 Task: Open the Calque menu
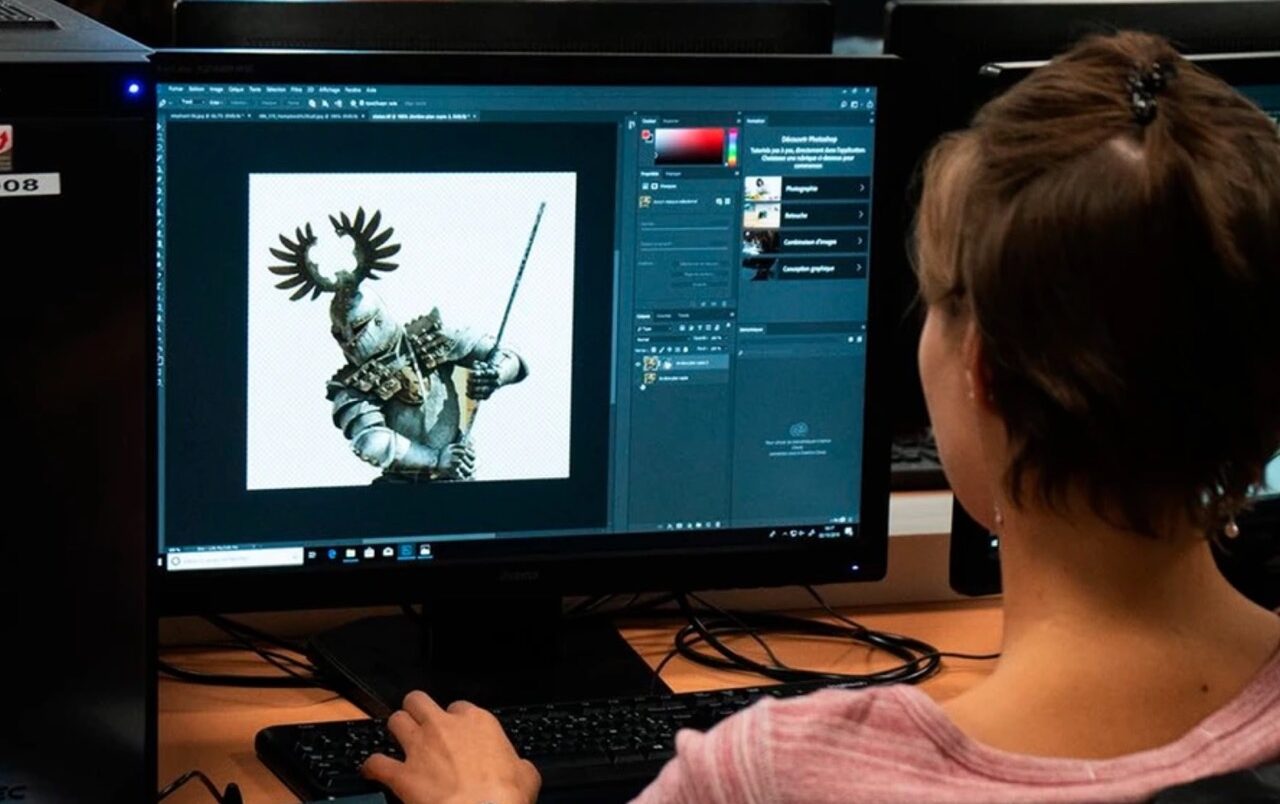[236, 89]
